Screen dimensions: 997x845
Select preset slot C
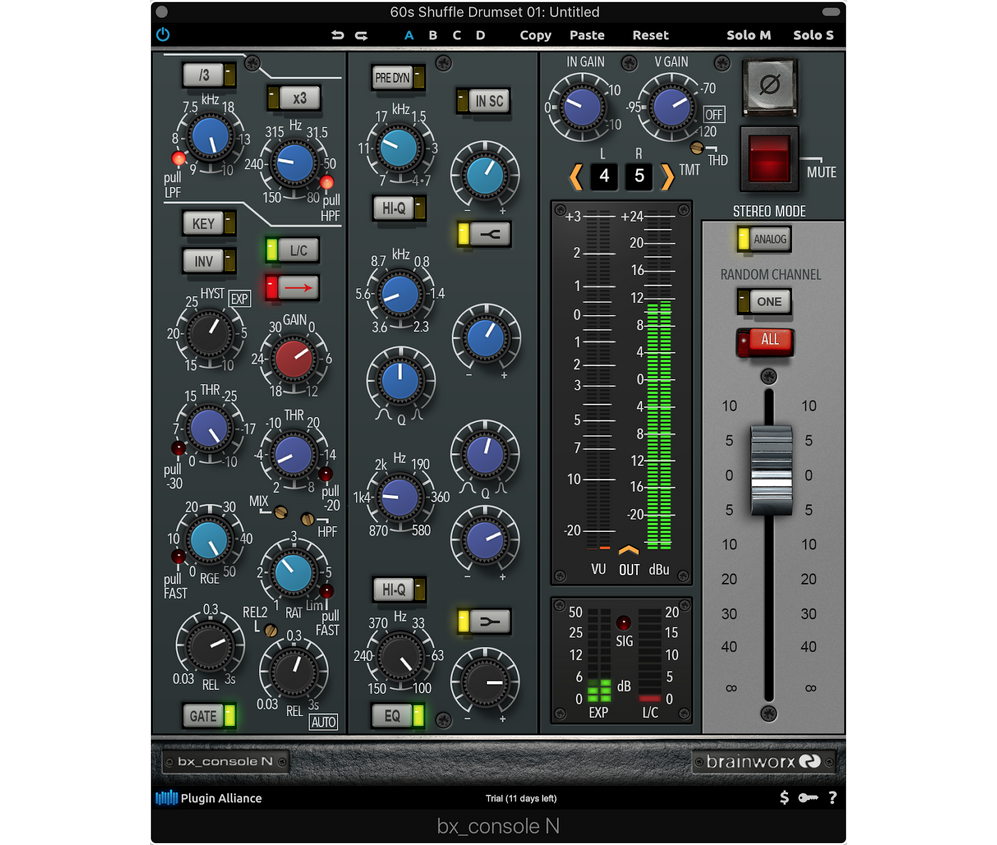pyautogui.click(x=457, y=36)
